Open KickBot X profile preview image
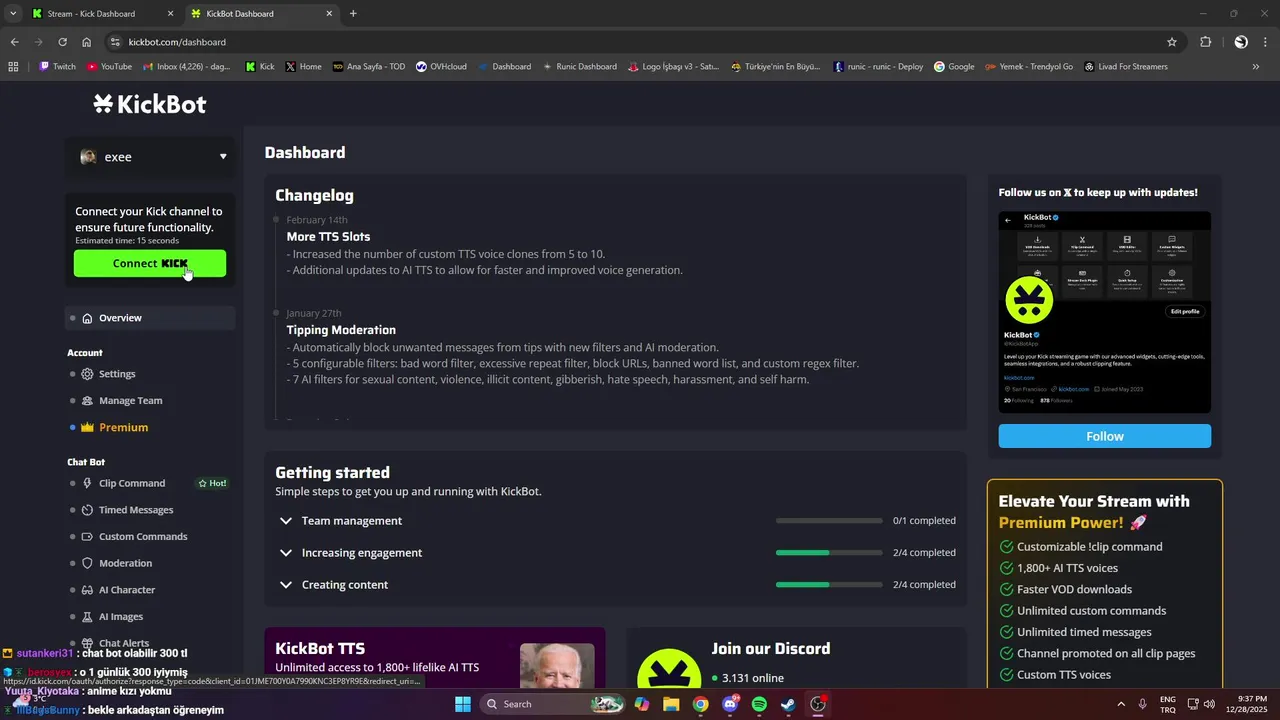This screenshot has width=1280, height=720. point(1104,312)
